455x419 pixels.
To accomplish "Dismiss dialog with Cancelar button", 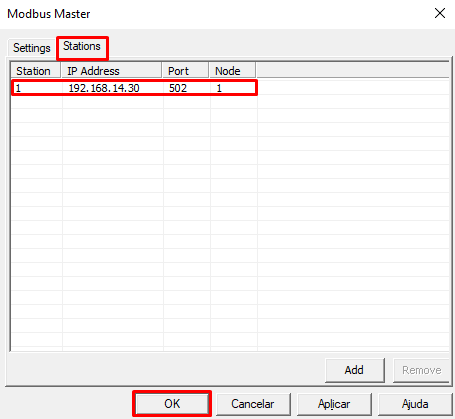I will coord(253,404).
